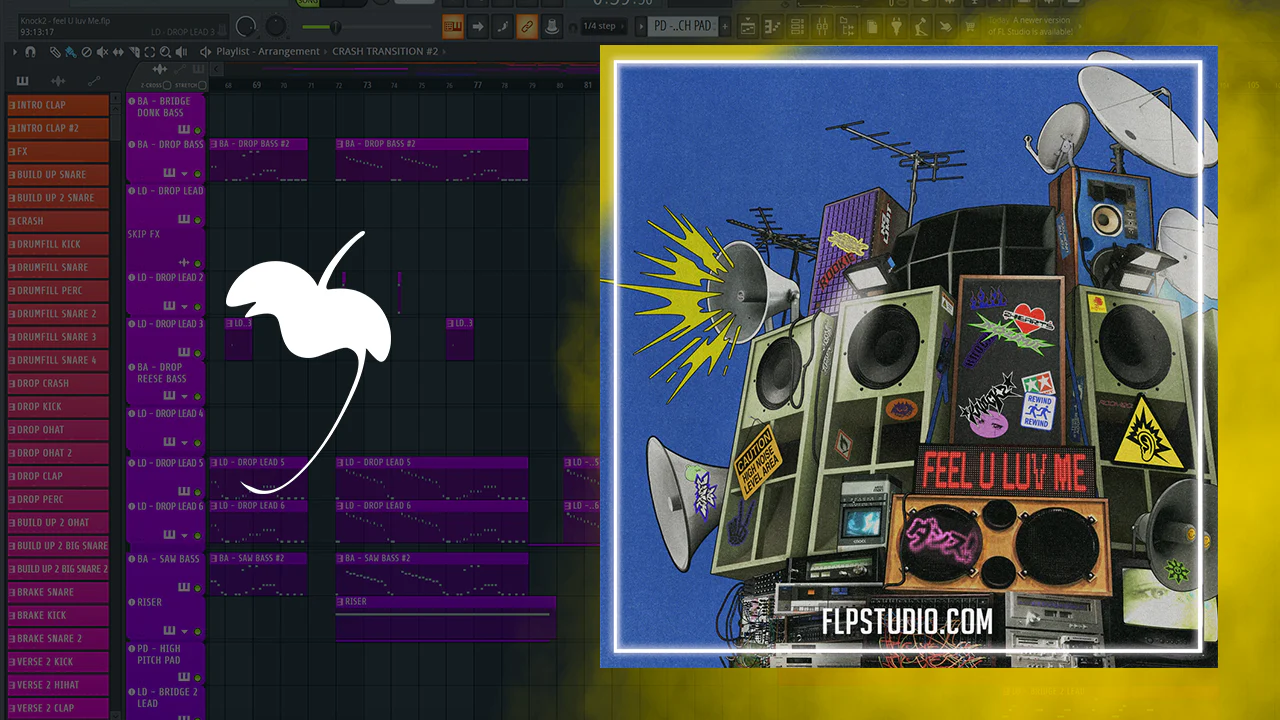
Task: Enable the STRETCH checkbox
Action: pyautogui.click(x=201, y=85)
